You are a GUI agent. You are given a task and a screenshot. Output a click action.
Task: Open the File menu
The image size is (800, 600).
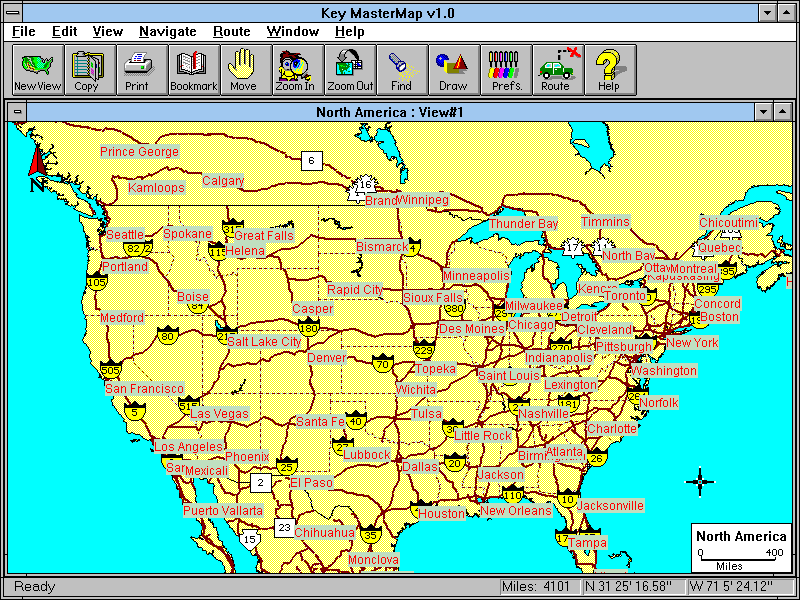tap(23, 32)
